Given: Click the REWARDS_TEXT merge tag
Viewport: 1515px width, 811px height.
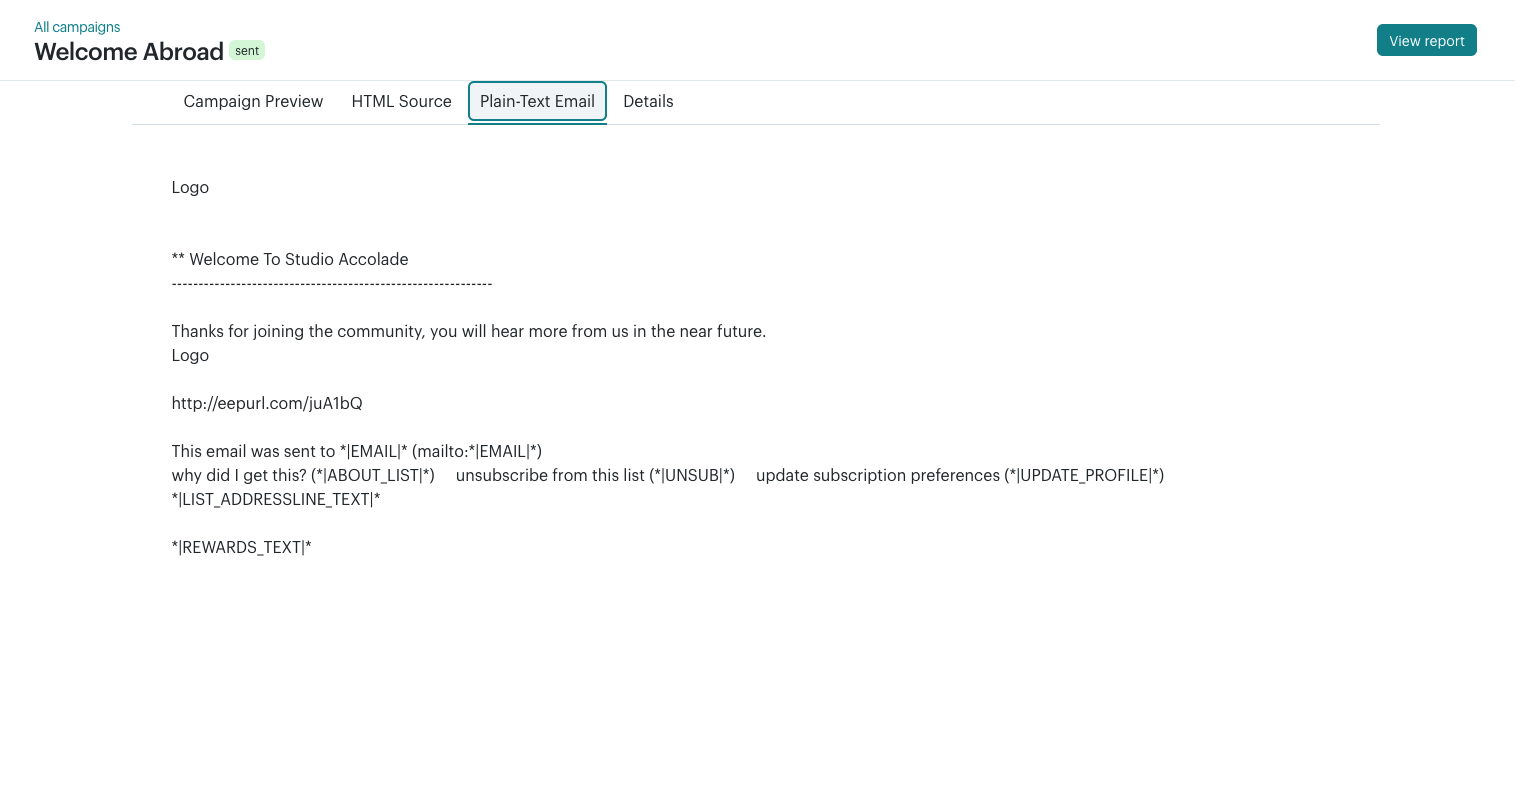Looking at the screenshot, I should 241,547.
